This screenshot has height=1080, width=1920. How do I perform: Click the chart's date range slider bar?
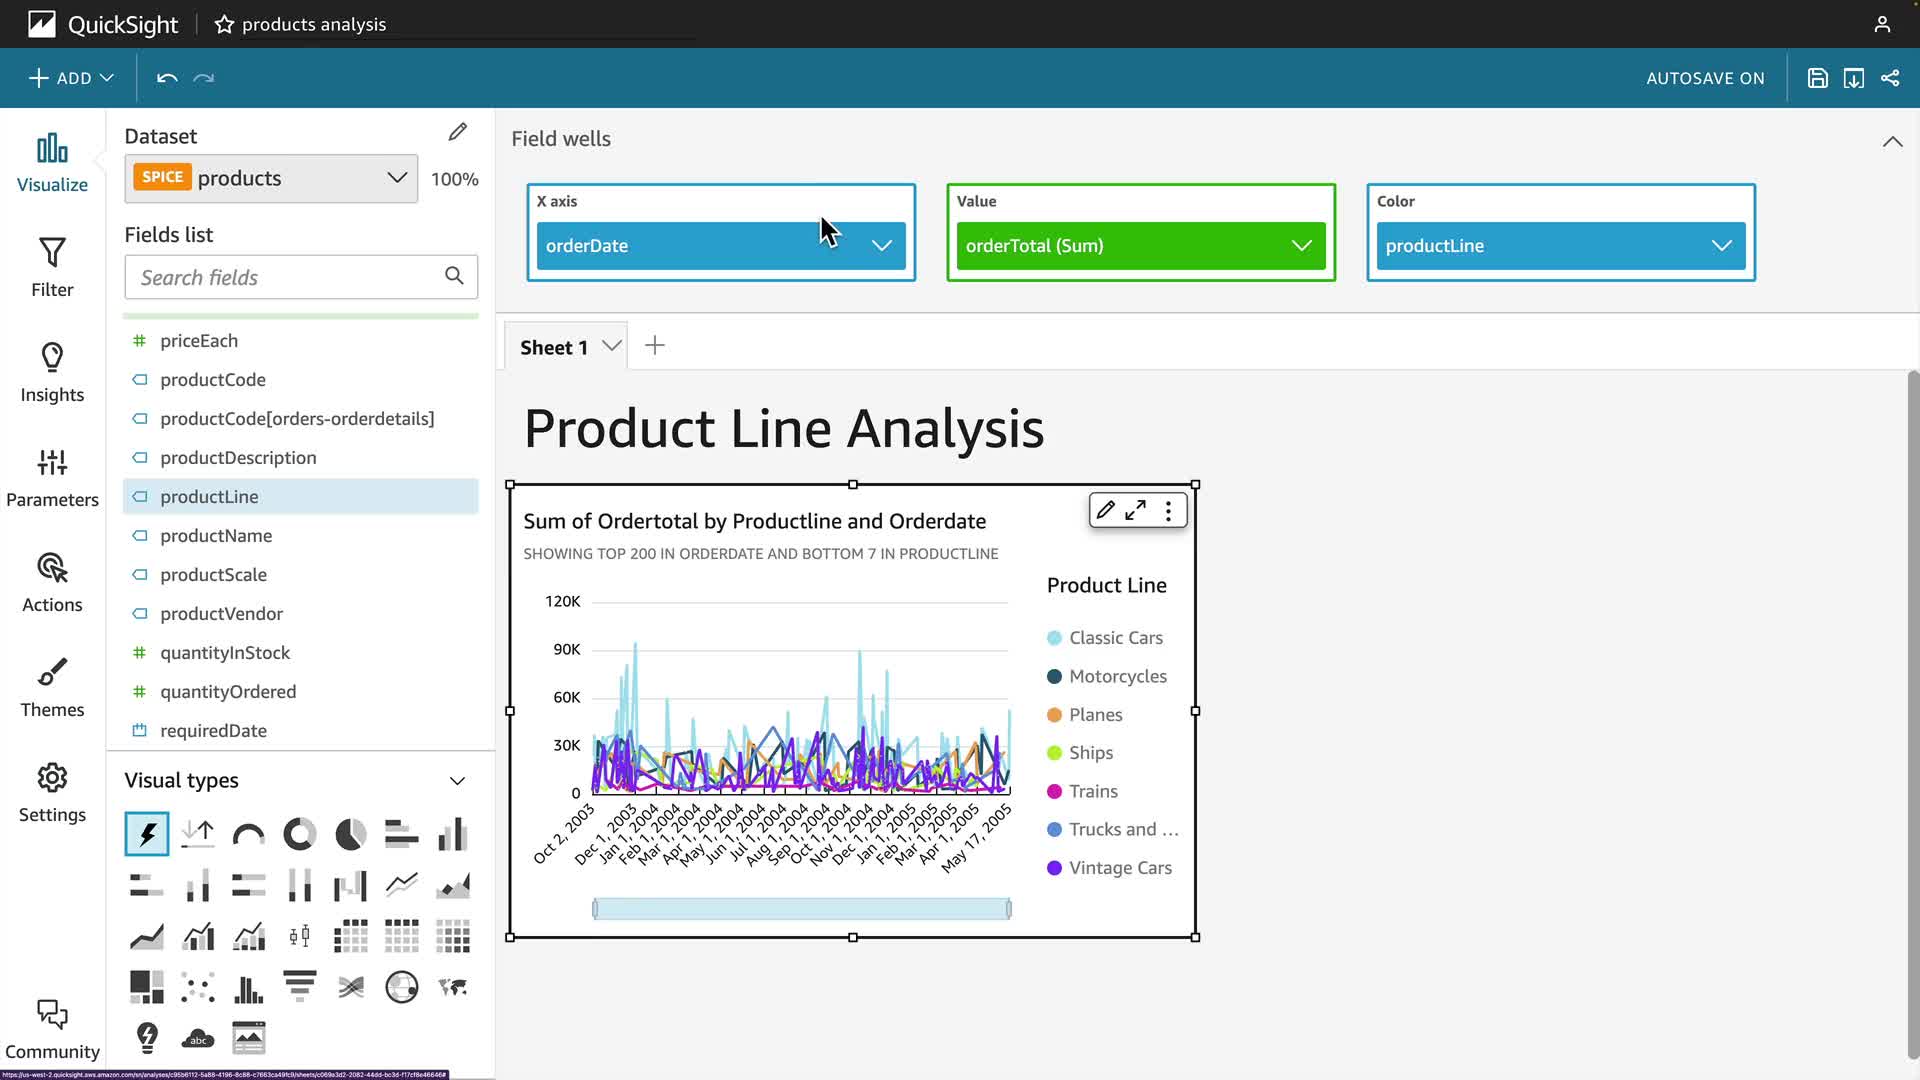(x=801, y=908)
